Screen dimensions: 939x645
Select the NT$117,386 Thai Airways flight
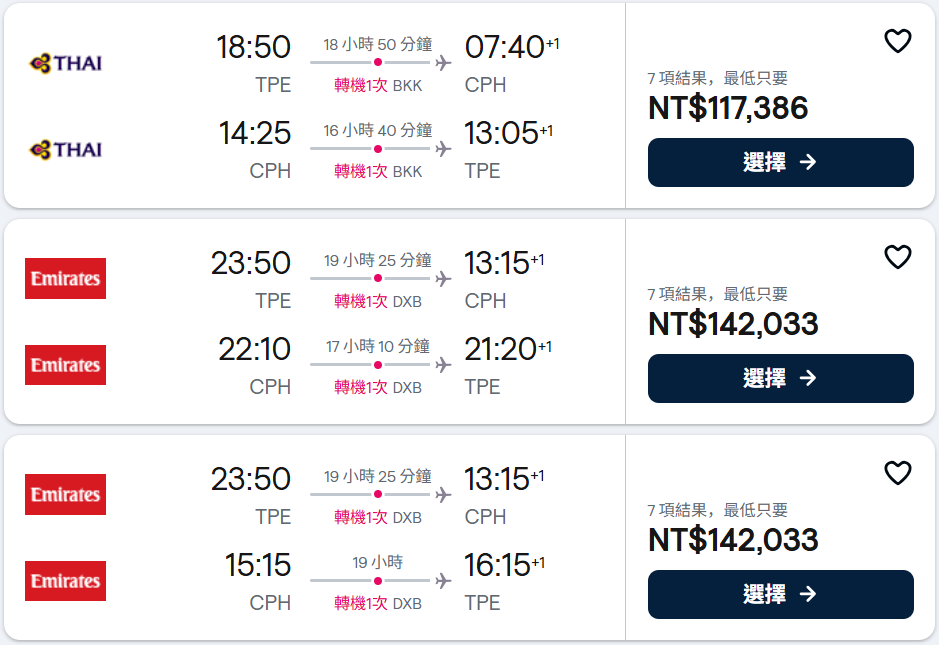click(x=780, y=162)
